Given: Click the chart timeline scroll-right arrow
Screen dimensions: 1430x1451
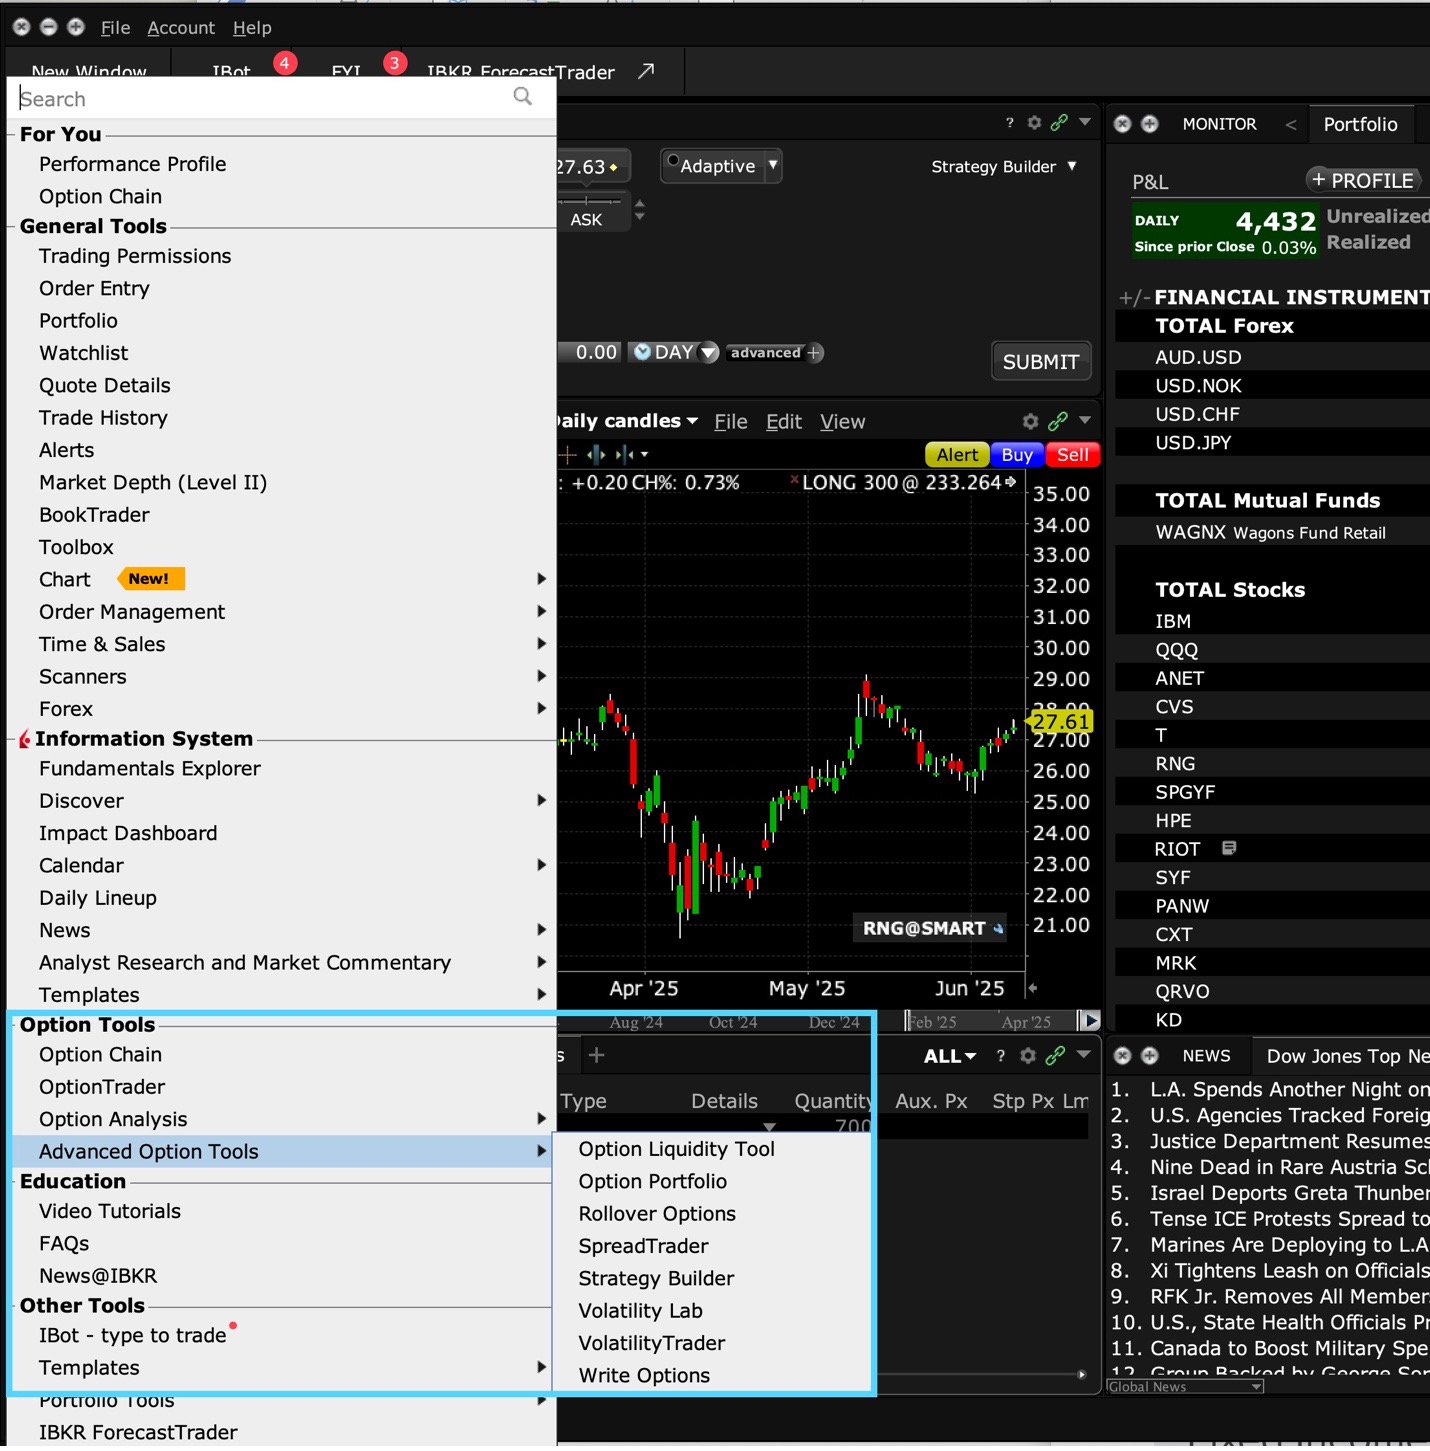Looking at the screenshot, I should tap(1089, 1020).
